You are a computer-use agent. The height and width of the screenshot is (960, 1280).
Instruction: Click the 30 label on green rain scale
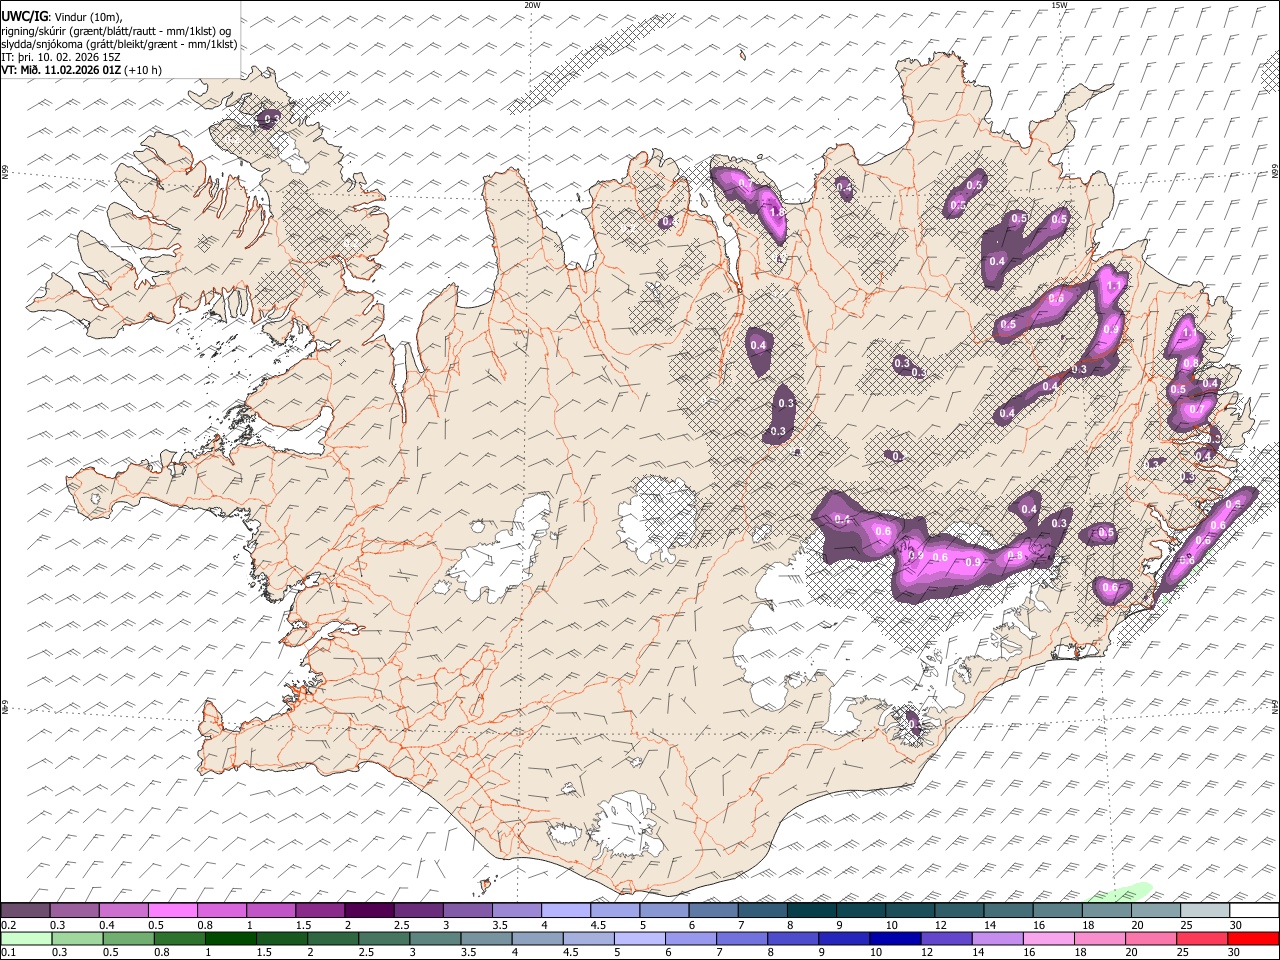click(x=1236, y=952)
